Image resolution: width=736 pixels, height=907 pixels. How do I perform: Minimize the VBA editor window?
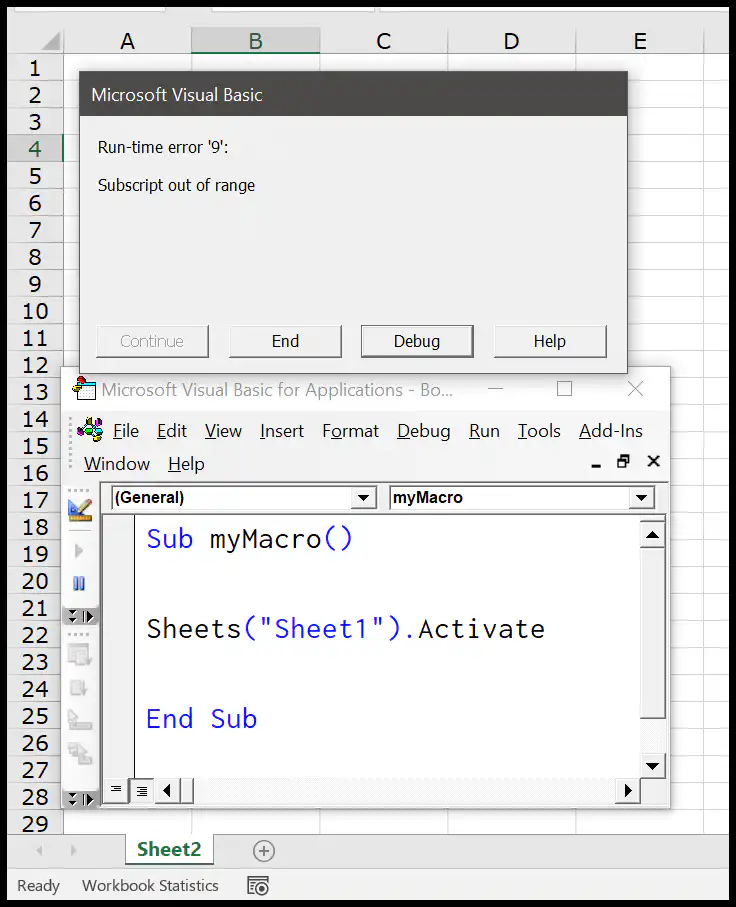[495, 389]
